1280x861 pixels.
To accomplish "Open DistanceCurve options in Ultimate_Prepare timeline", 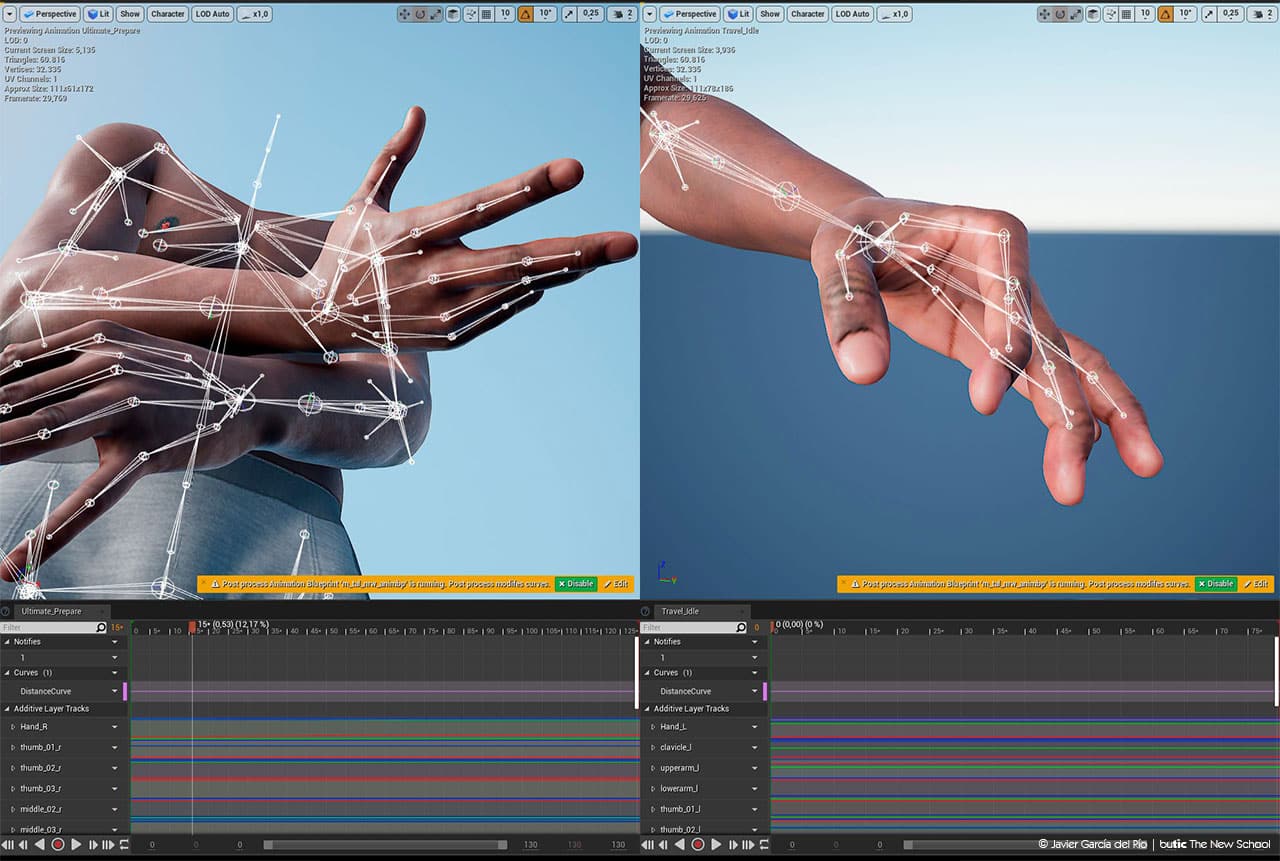I will (115, 692).
